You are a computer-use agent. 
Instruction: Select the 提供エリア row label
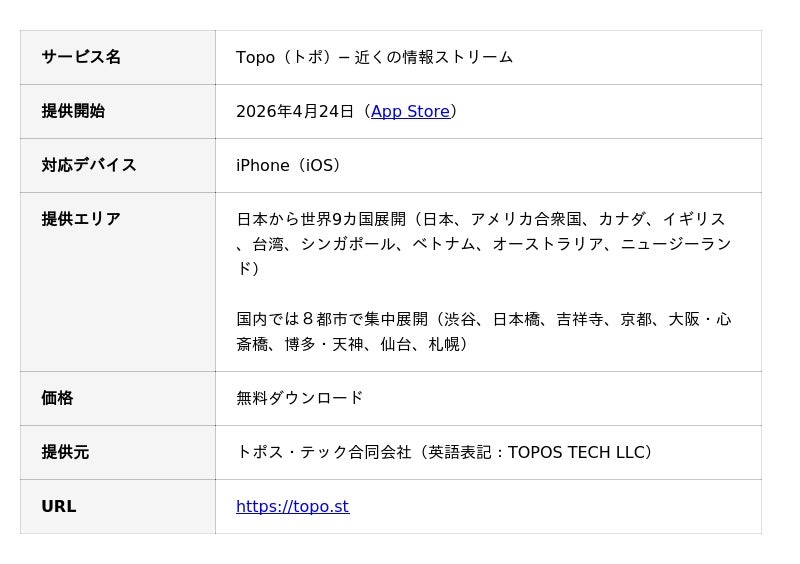[x=81, y=220]
